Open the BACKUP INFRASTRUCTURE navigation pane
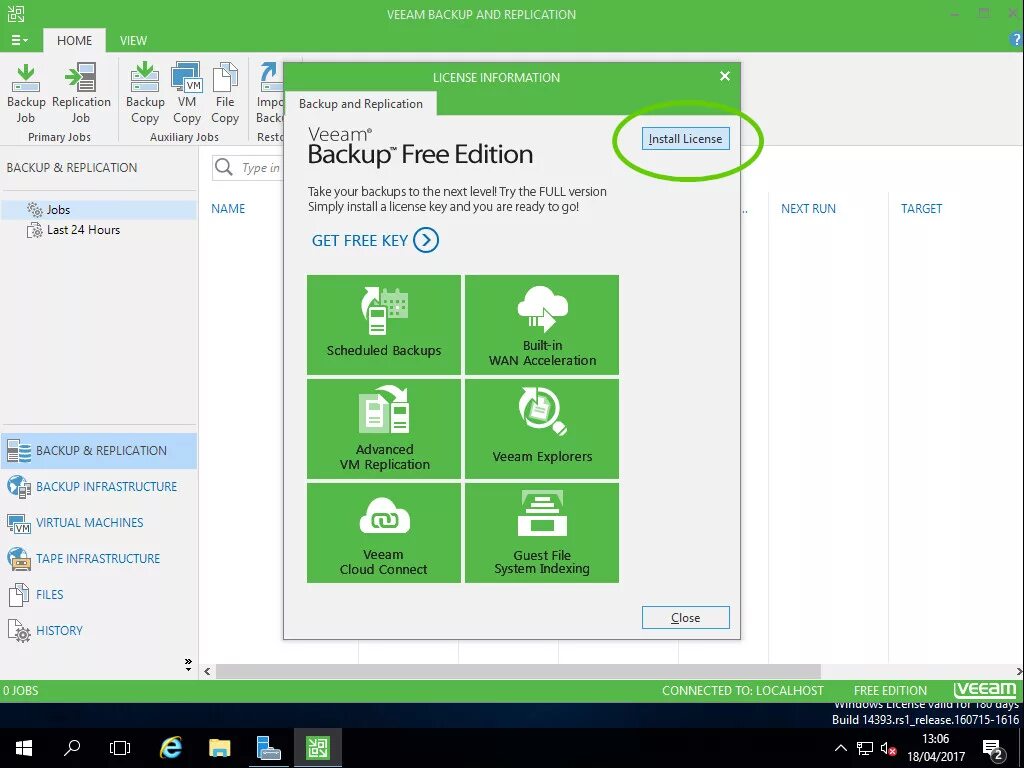 99,487
